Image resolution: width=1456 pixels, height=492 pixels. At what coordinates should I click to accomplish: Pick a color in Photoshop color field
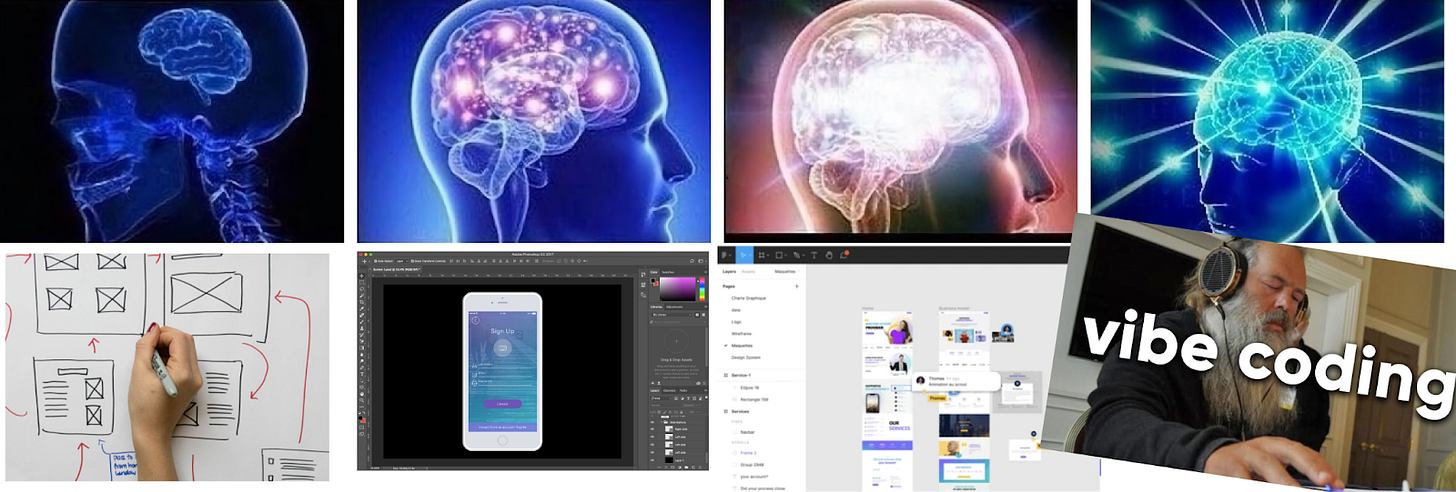[678, 289]
